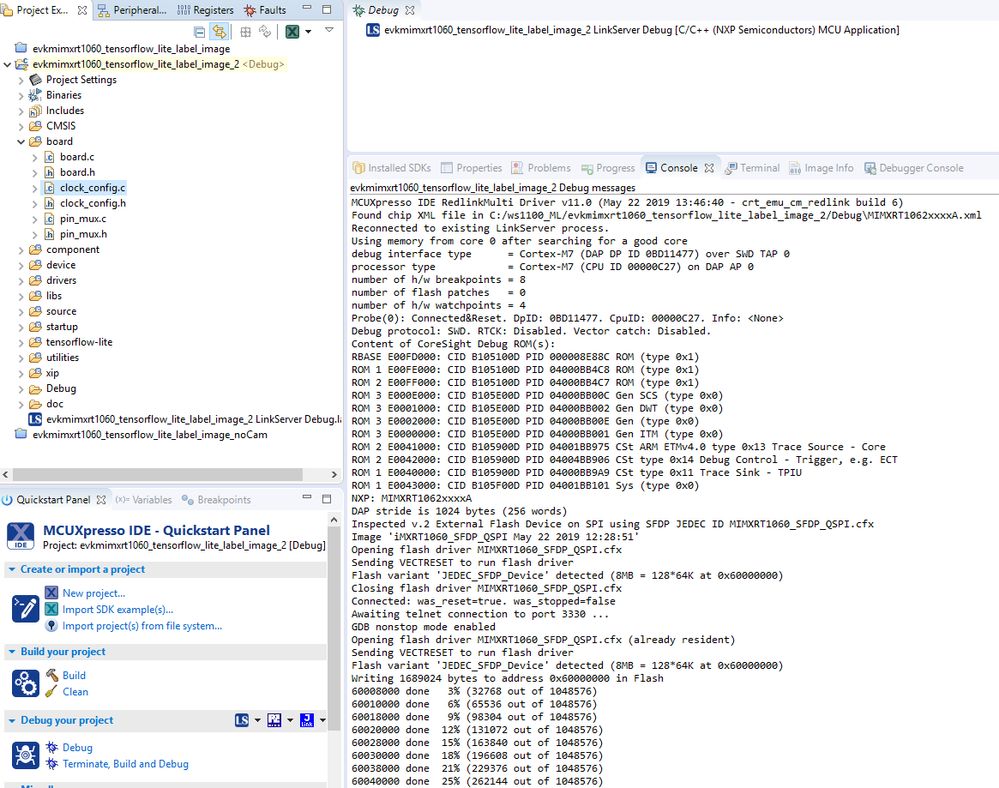Click the PE Micro probe icon
The width and height of the screenshot is (999, 788).
pos(274,720)
